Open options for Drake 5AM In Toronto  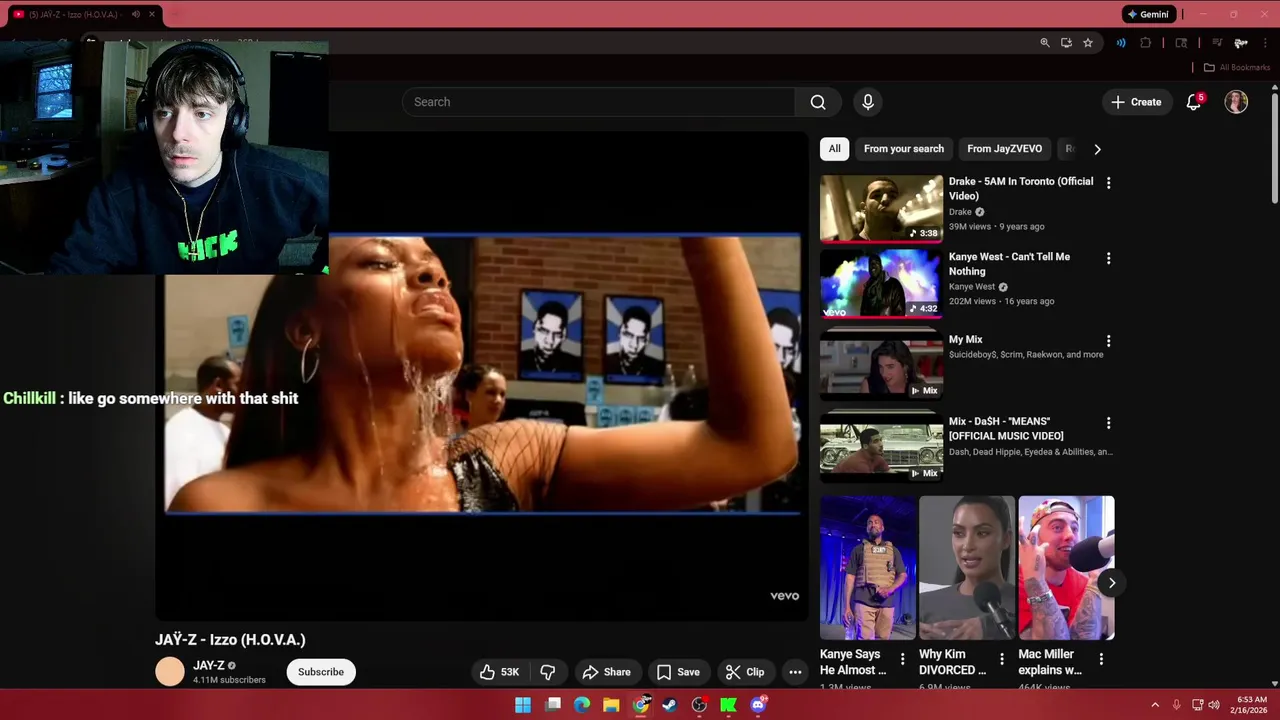[x=1108, y=183]
